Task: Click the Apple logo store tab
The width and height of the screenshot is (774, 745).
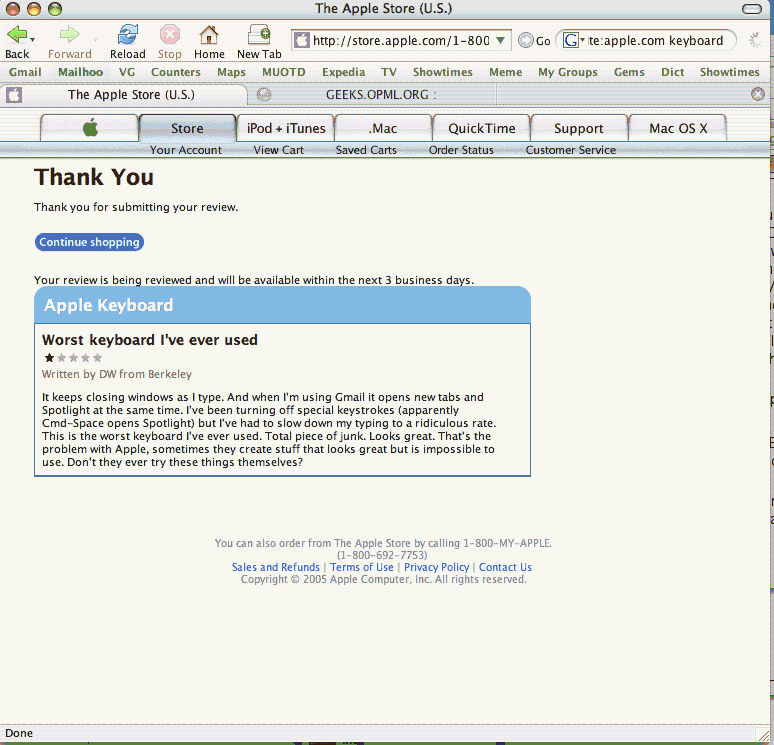Action: point(90,128)
